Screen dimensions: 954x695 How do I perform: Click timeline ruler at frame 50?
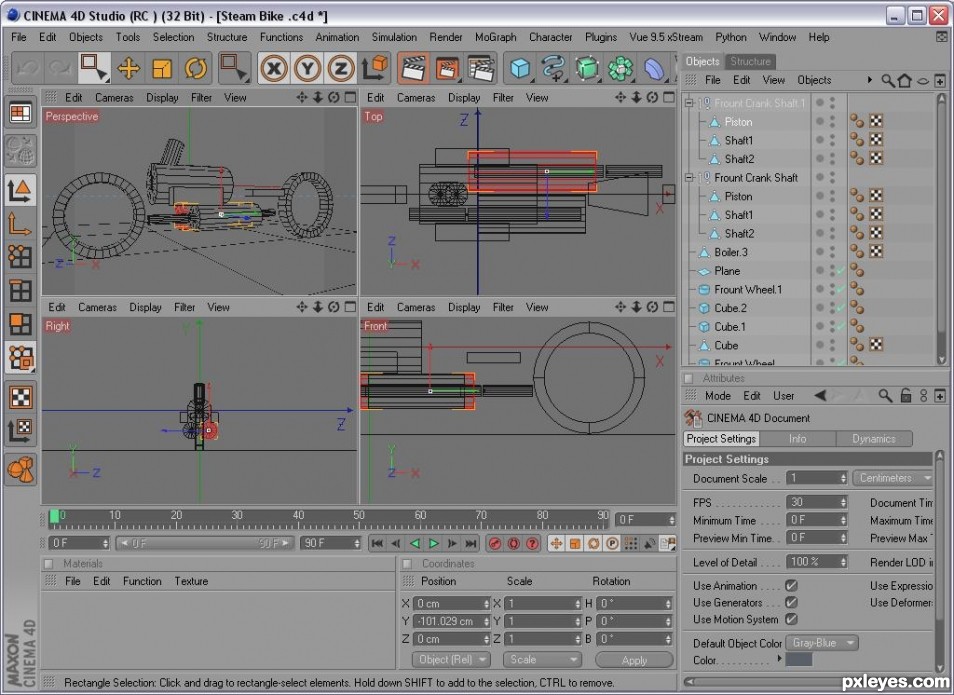(359, 517)
